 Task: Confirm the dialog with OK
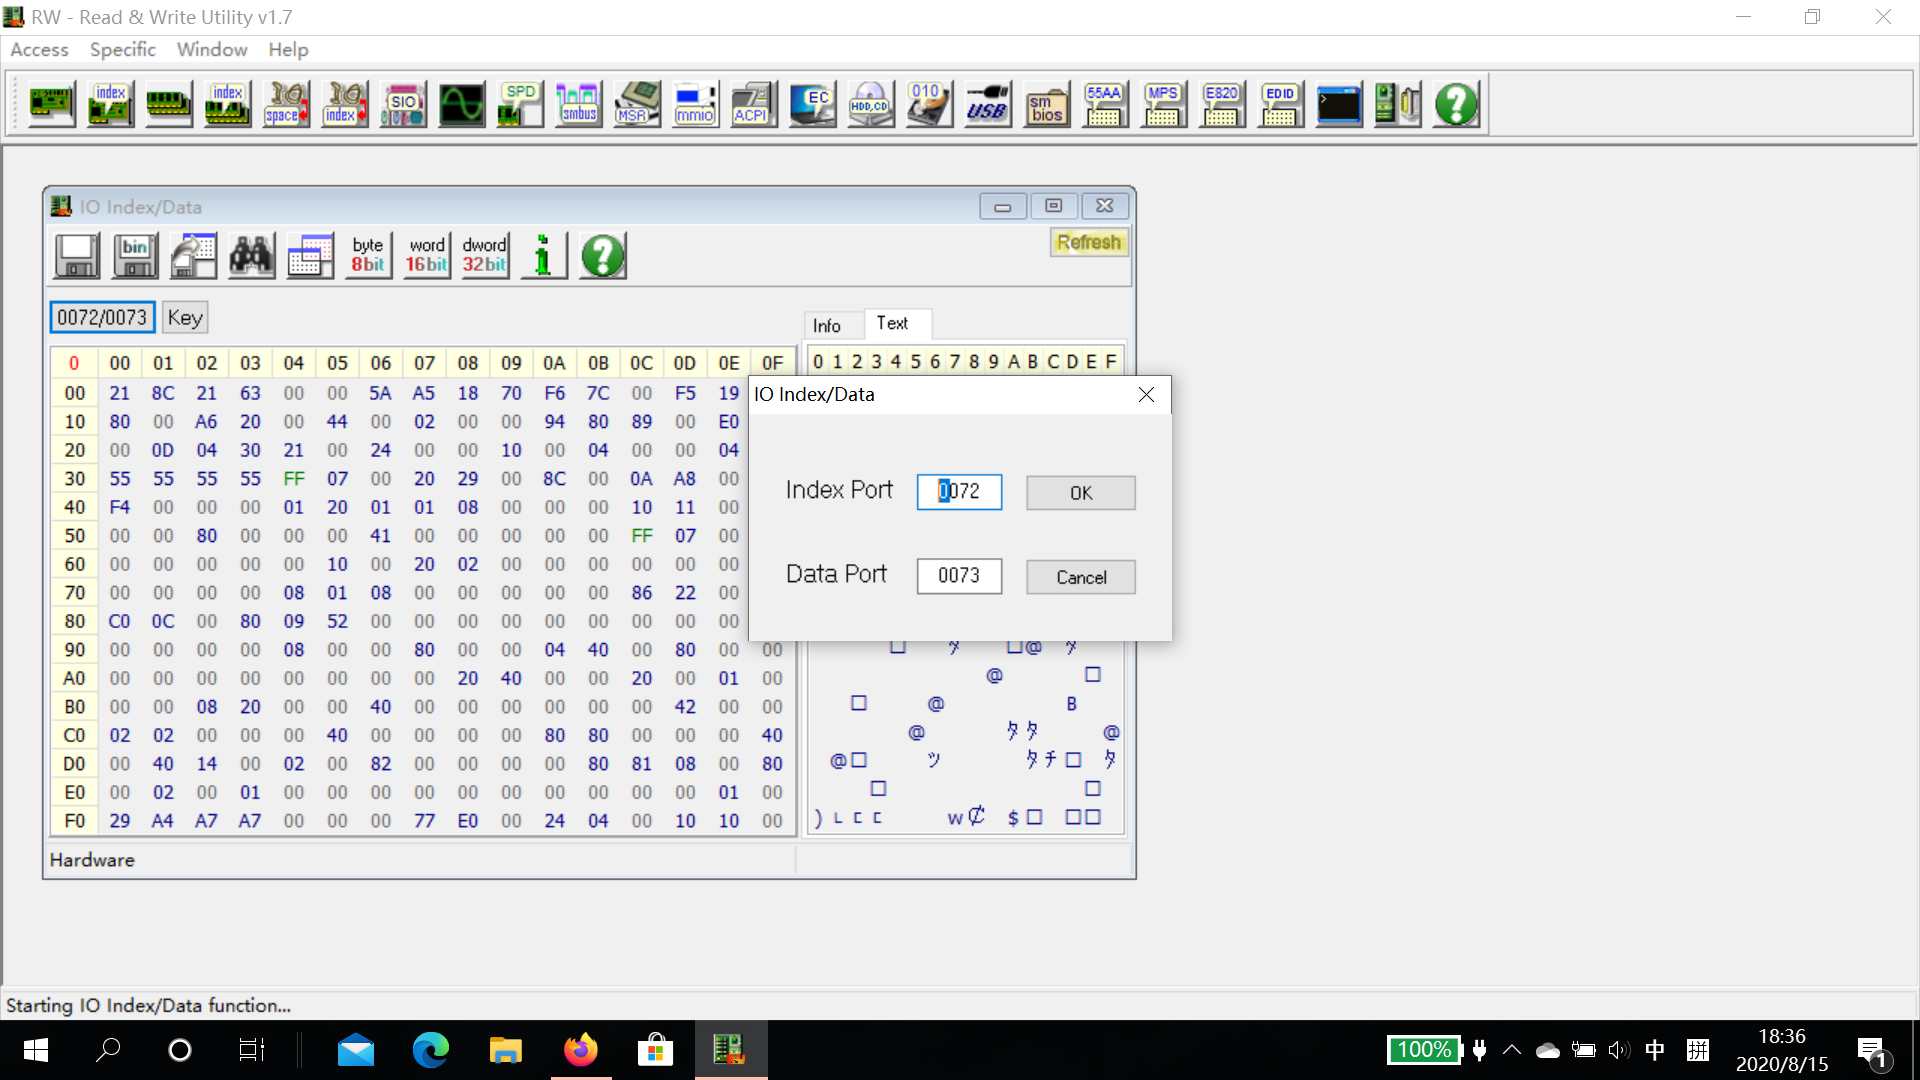(1081, 493)
